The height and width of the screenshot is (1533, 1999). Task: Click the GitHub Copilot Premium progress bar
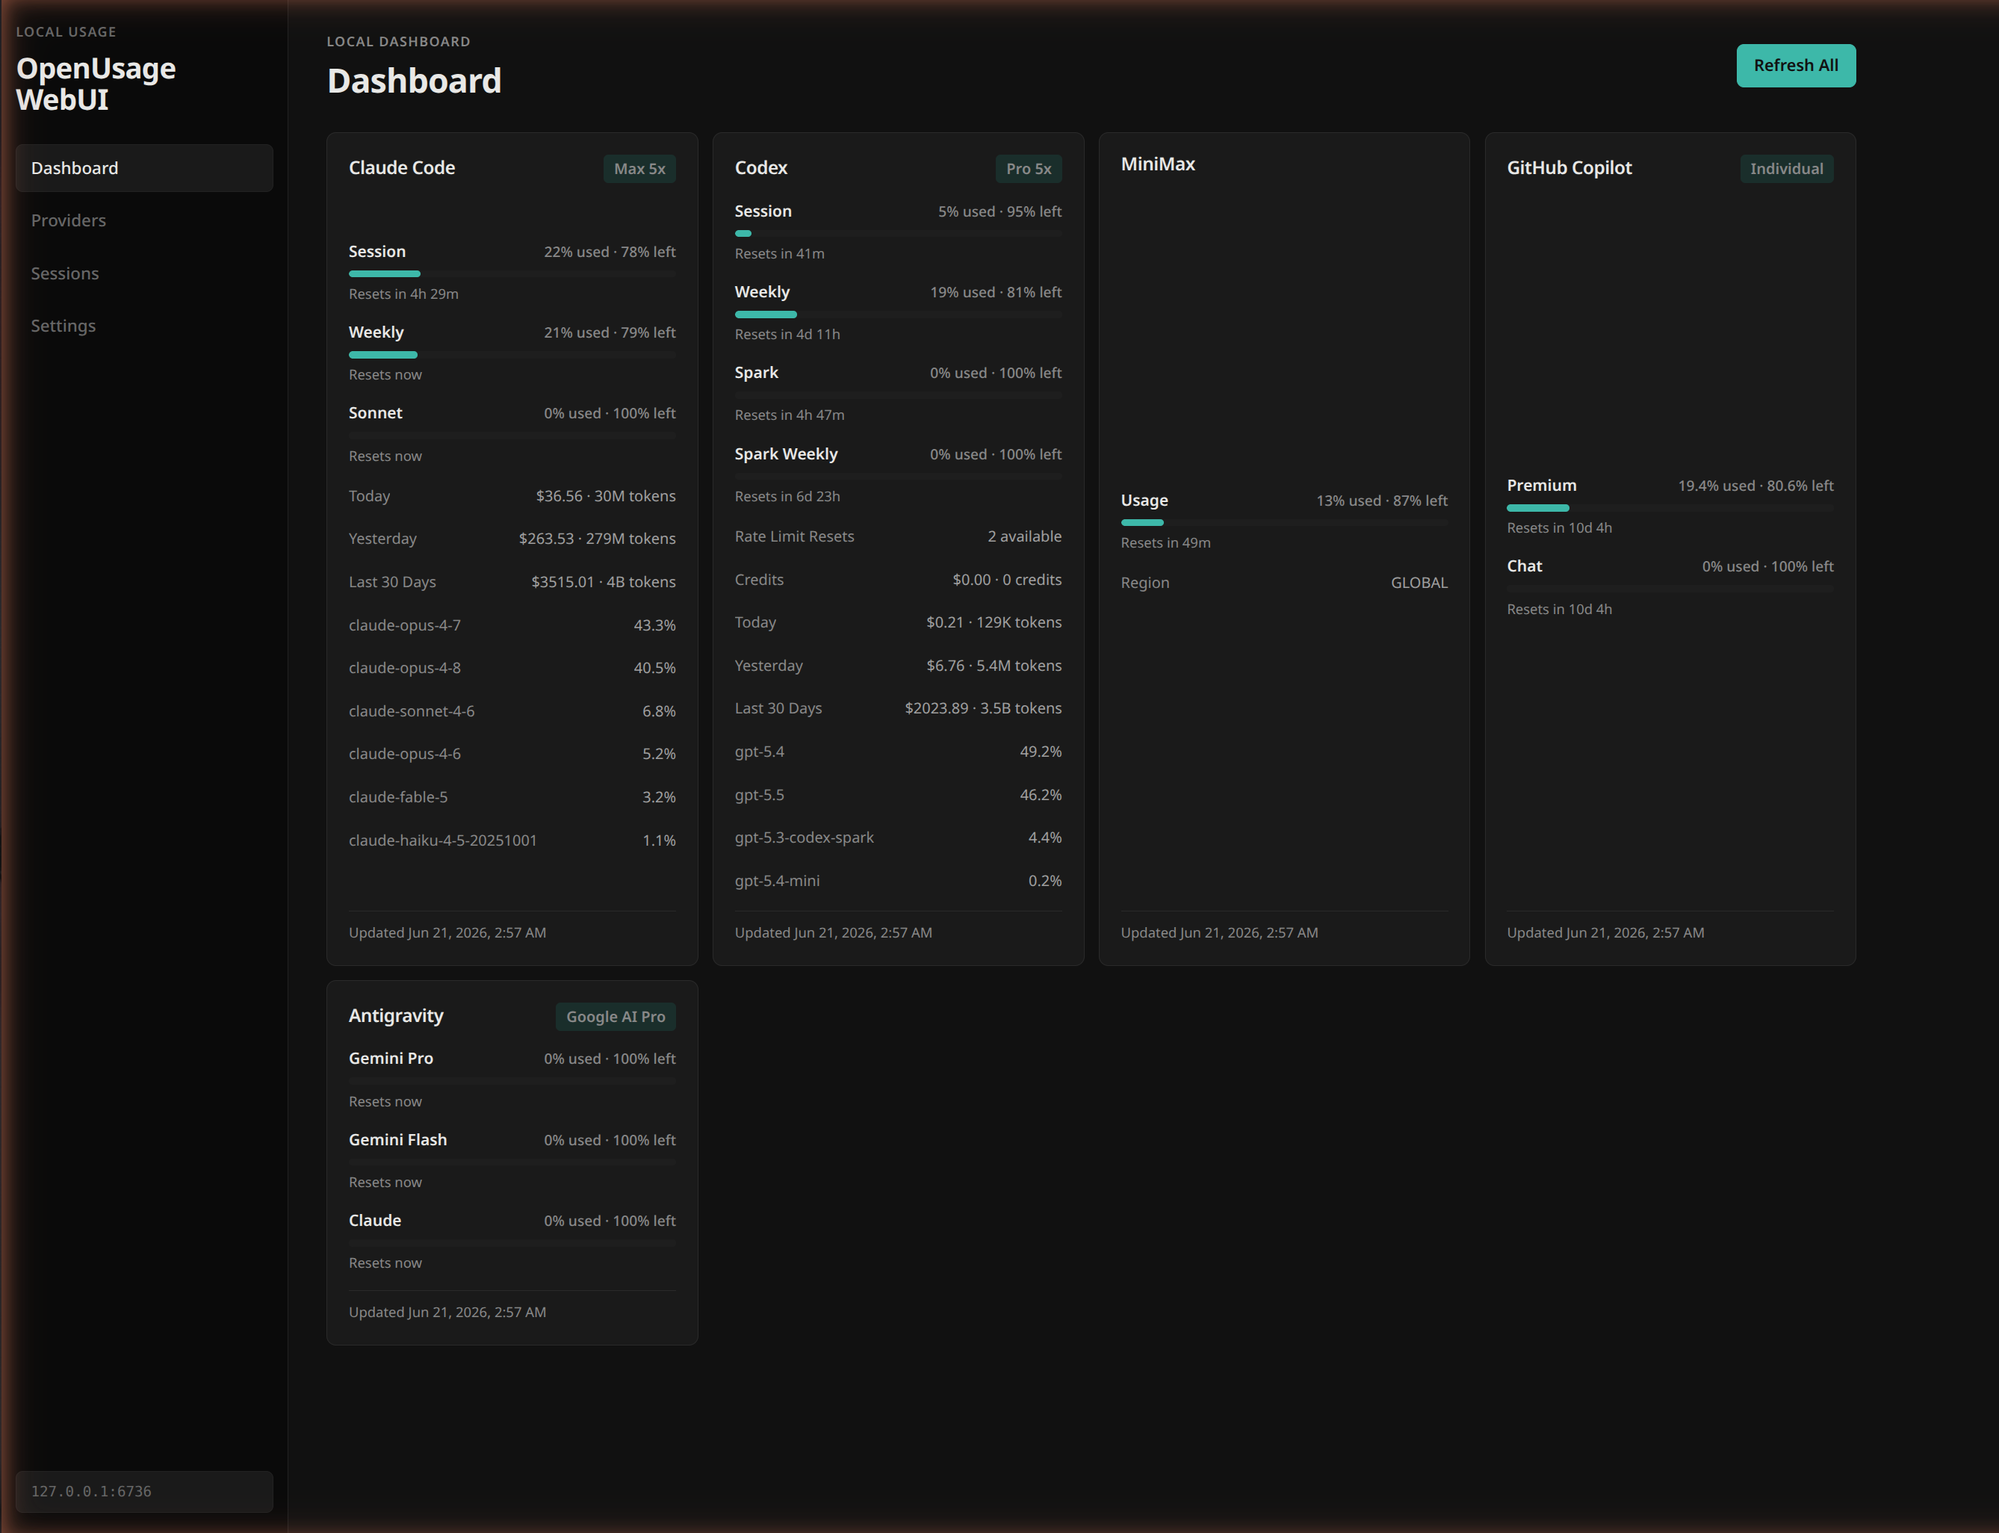[1670, 508]
